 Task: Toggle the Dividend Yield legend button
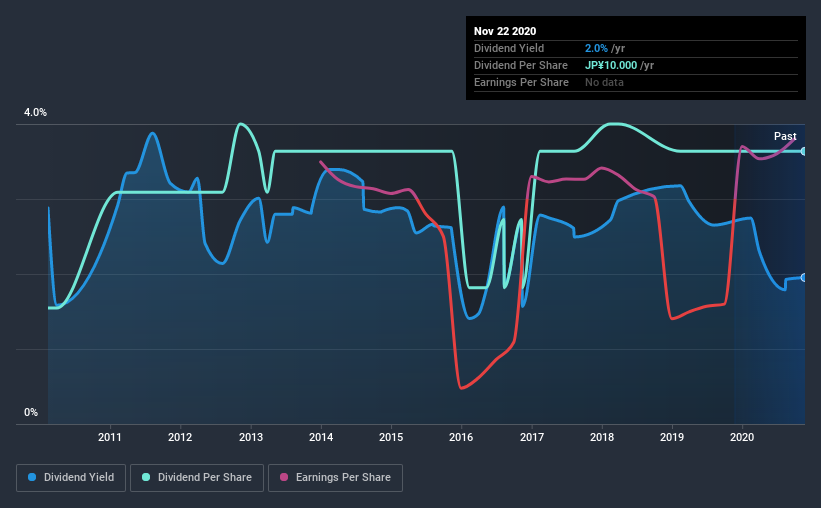click(x=71, y=478)
